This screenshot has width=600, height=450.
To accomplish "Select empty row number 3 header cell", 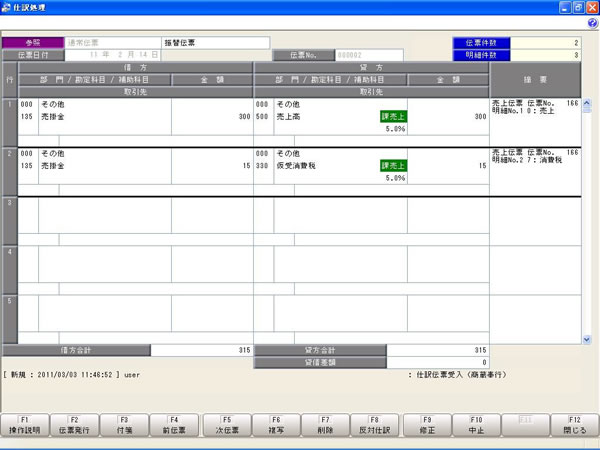I will click(x=10, y=221).
